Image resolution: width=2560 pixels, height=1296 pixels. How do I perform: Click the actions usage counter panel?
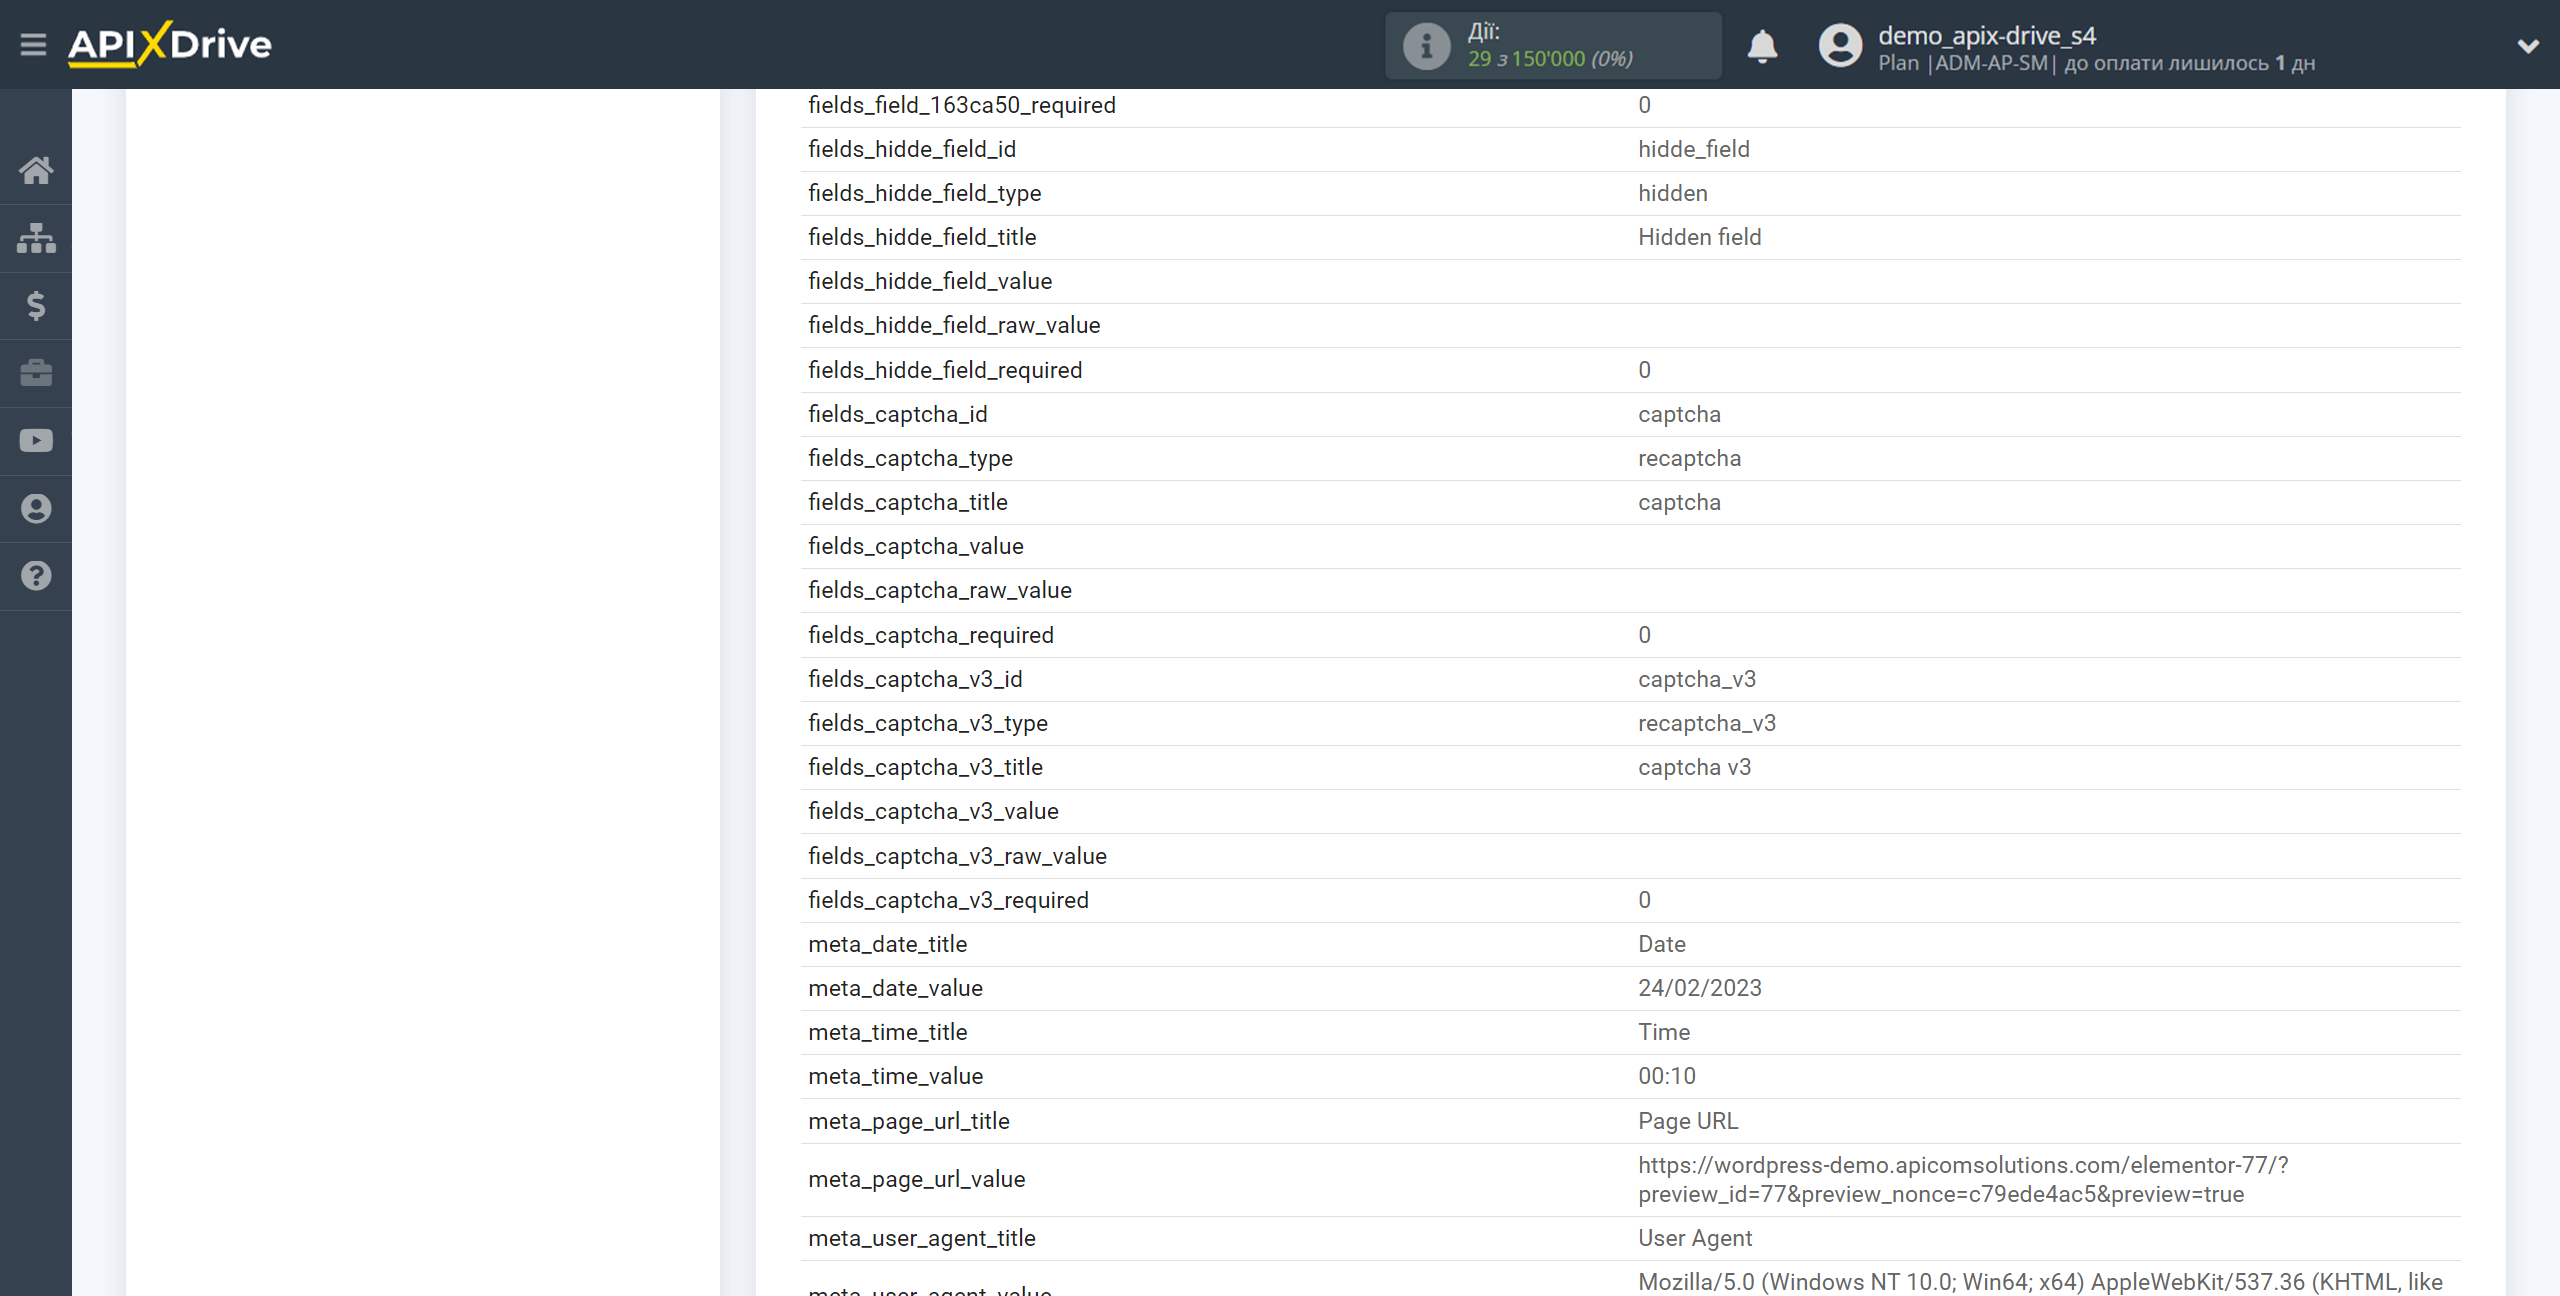coord(1552,46)
